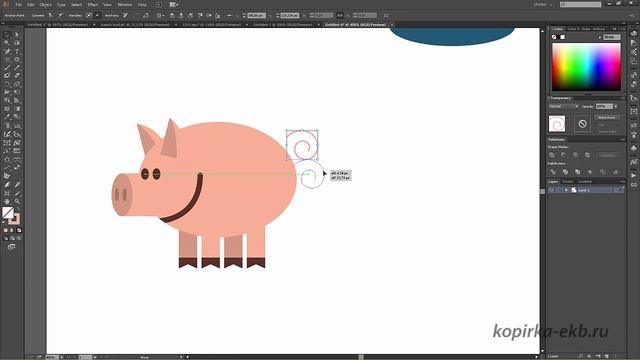Open the Arrange Documents dropdown

tap(173, 4)
